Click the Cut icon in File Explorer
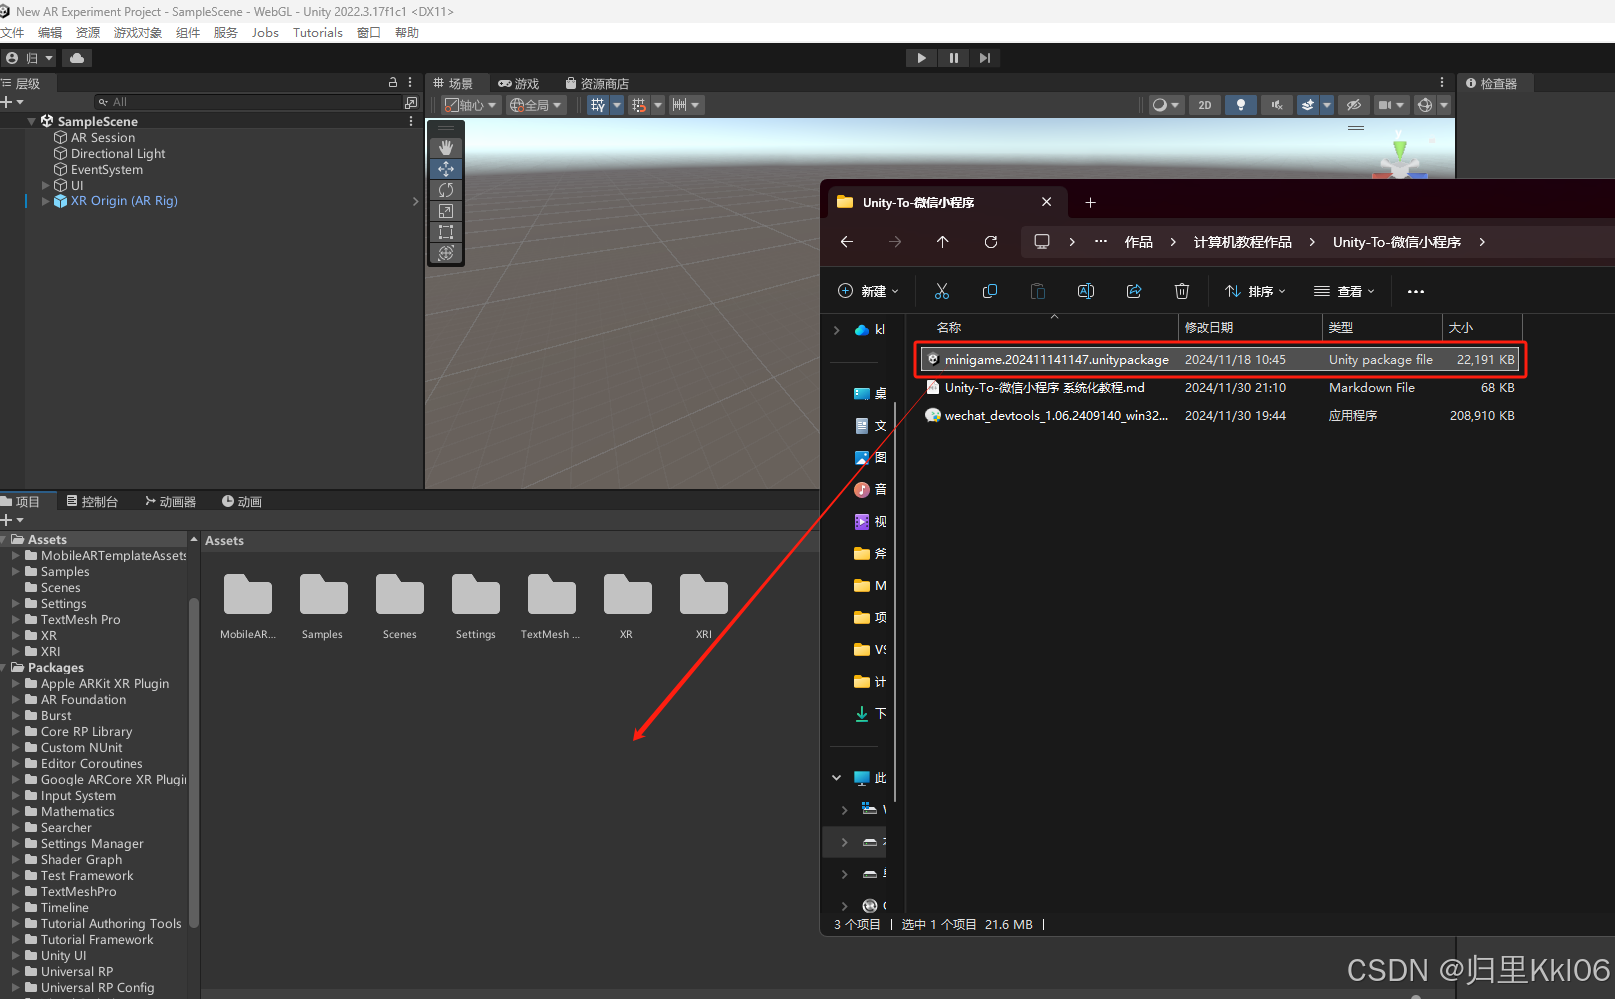 pyautogui.click(x=942, y=291)
